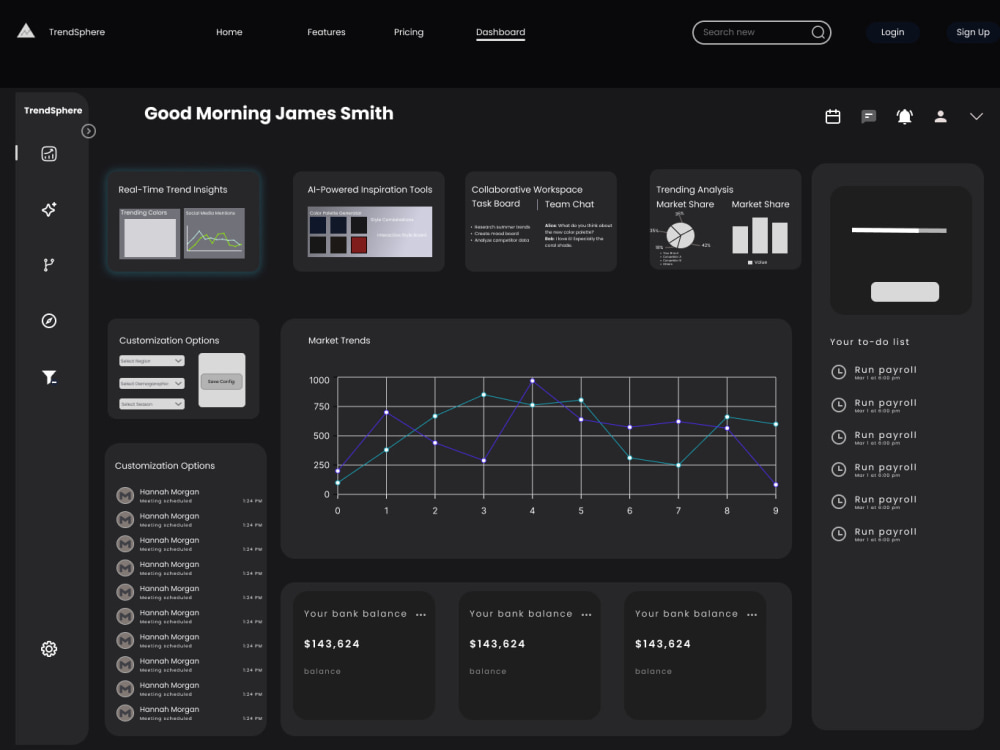1000x750 pixels.
Task: Click the TrendSphere triangle logo
Action: pyautogui.click(x=26, y=31)
